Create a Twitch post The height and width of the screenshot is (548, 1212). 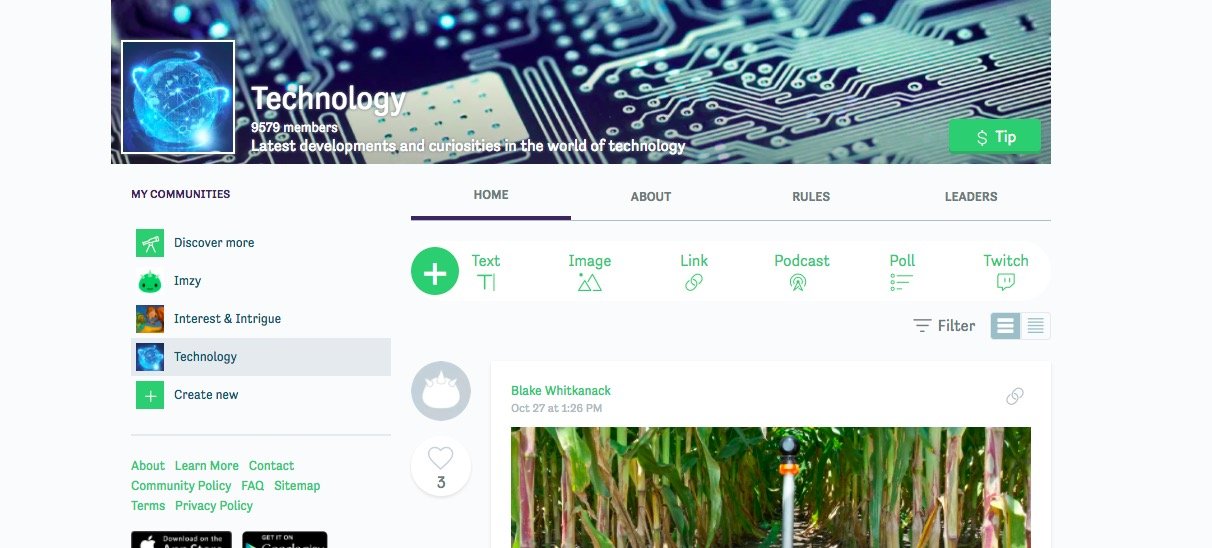[1006, 271]
